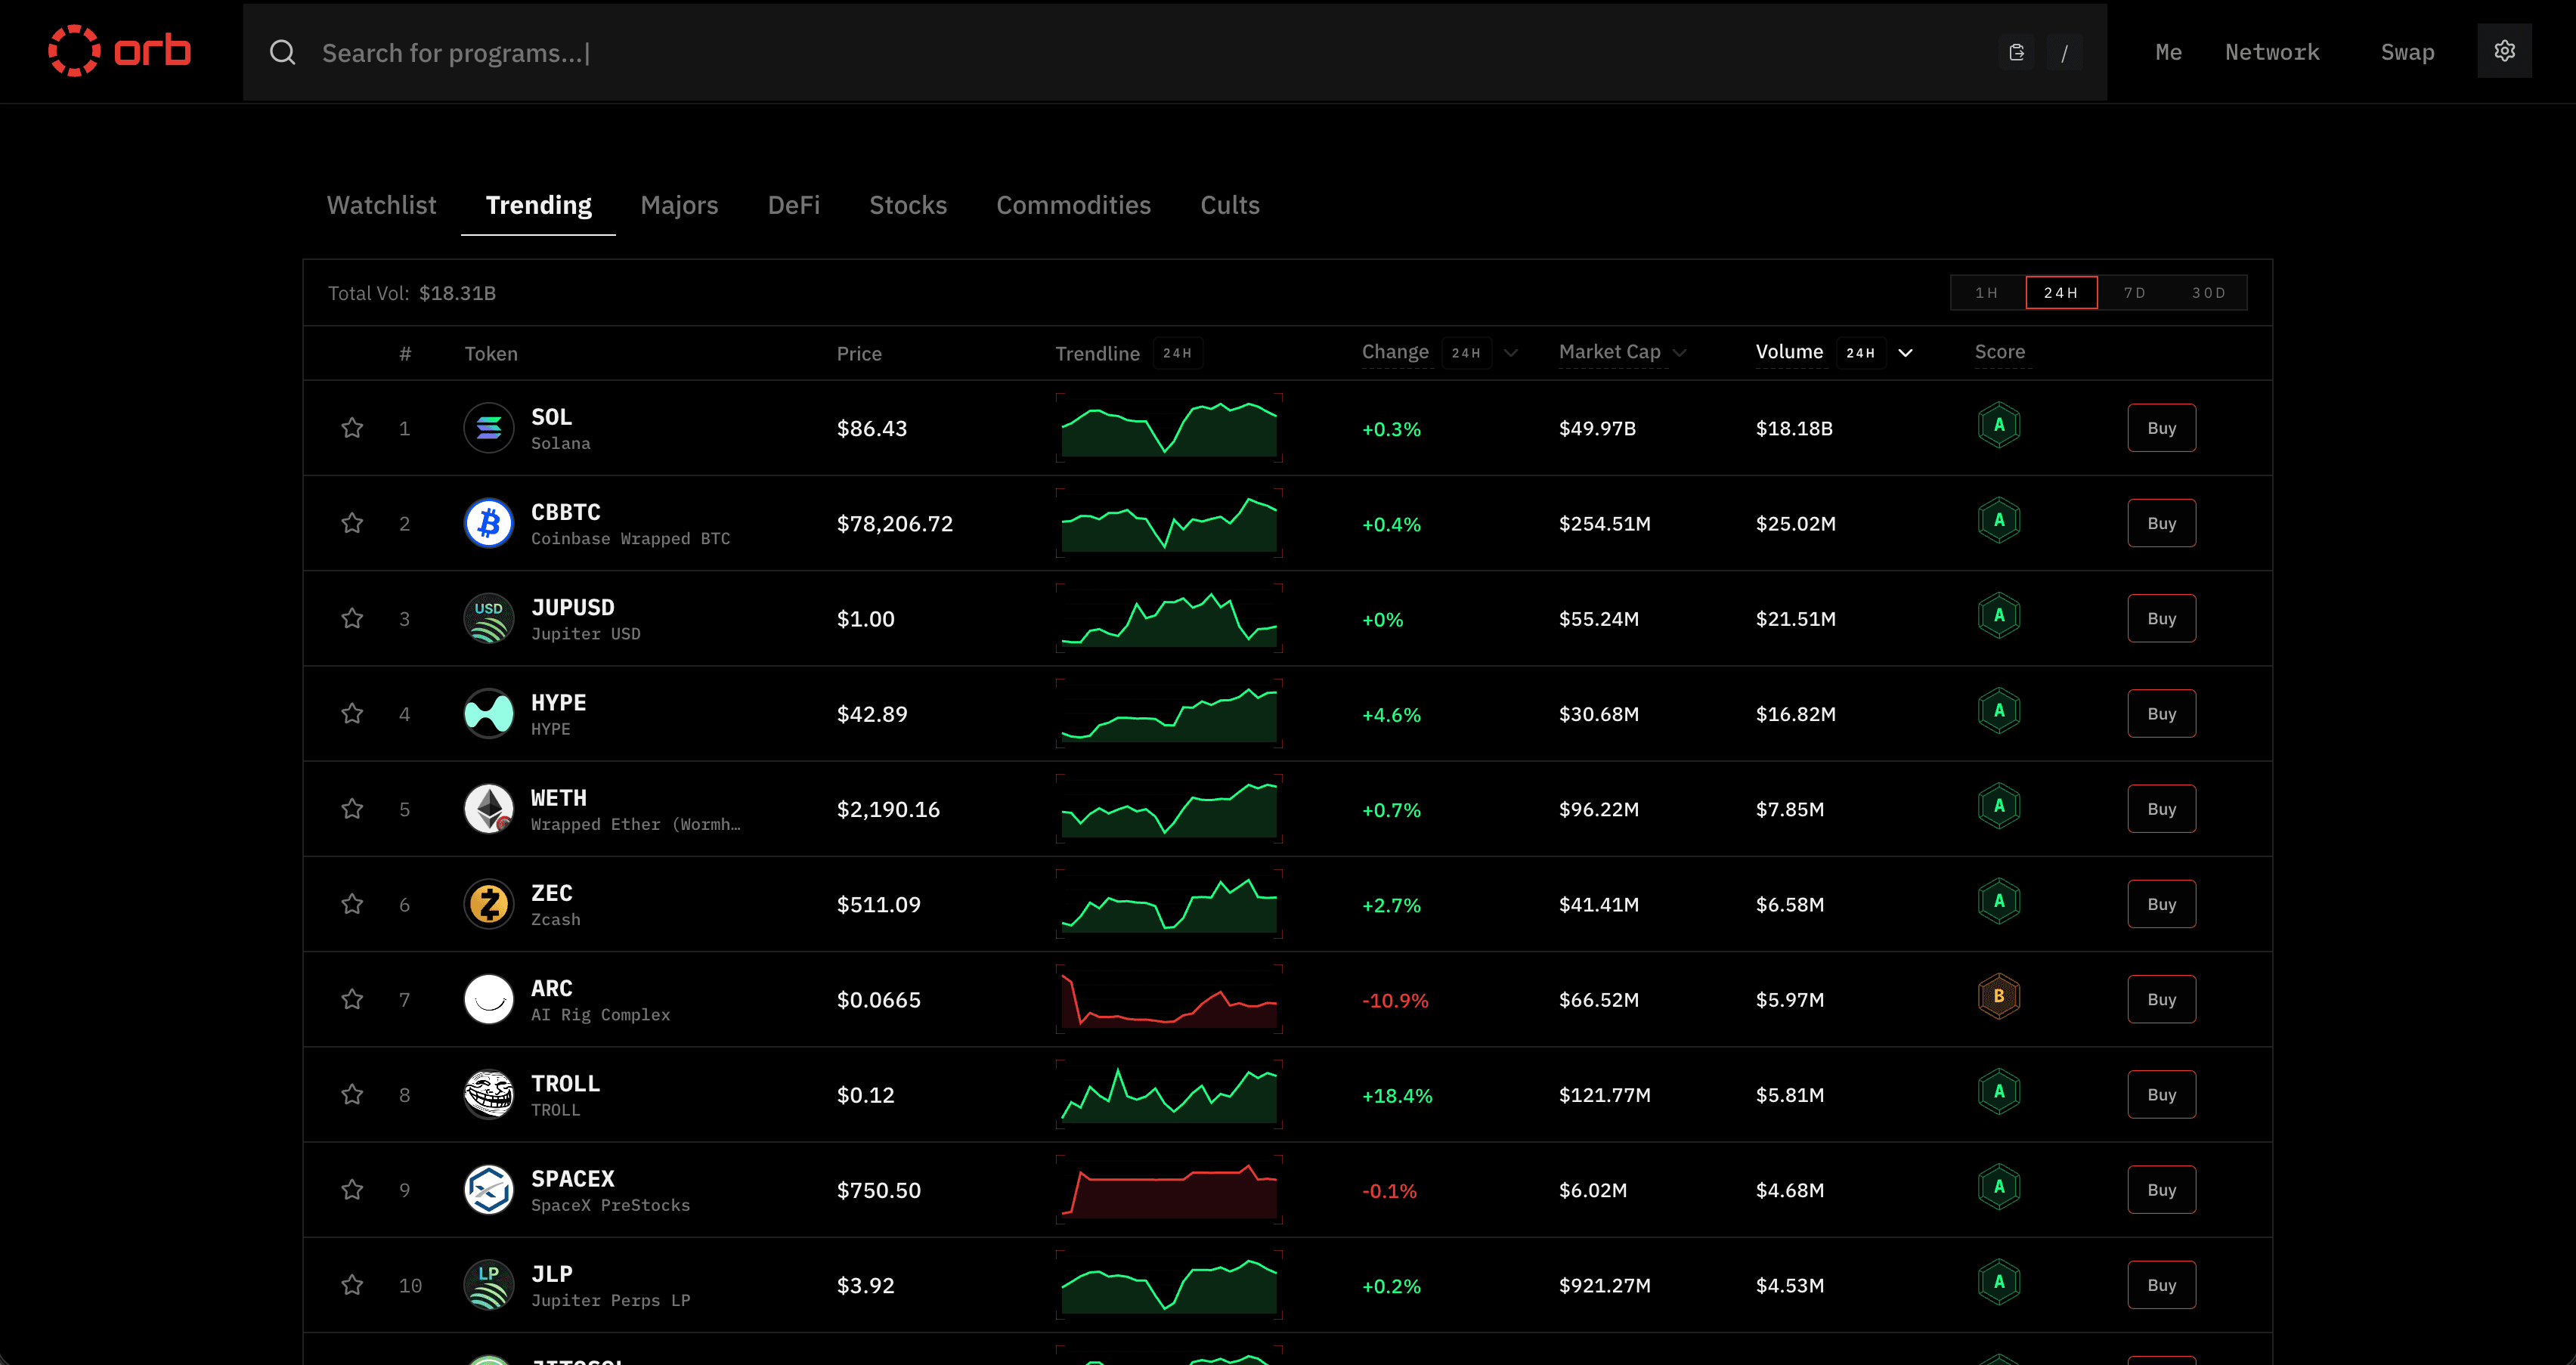
Task: Select the 1H timeframe
Action: click(x=1987, y=293)
